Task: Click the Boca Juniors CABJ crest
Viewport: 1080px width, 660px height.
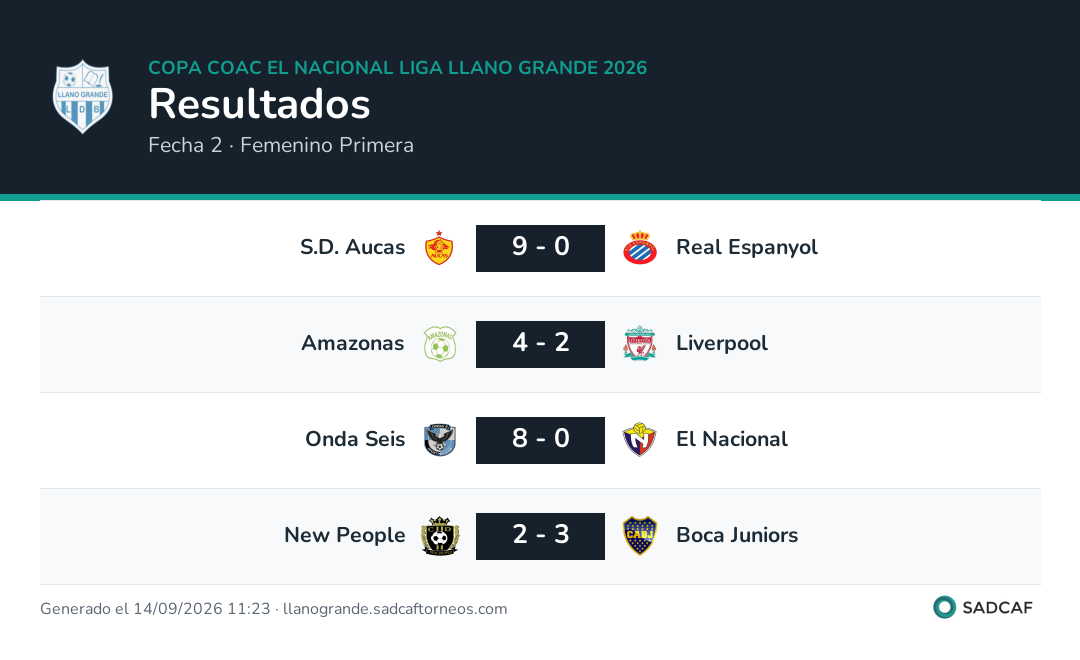Action: click(x=639, y=536)
